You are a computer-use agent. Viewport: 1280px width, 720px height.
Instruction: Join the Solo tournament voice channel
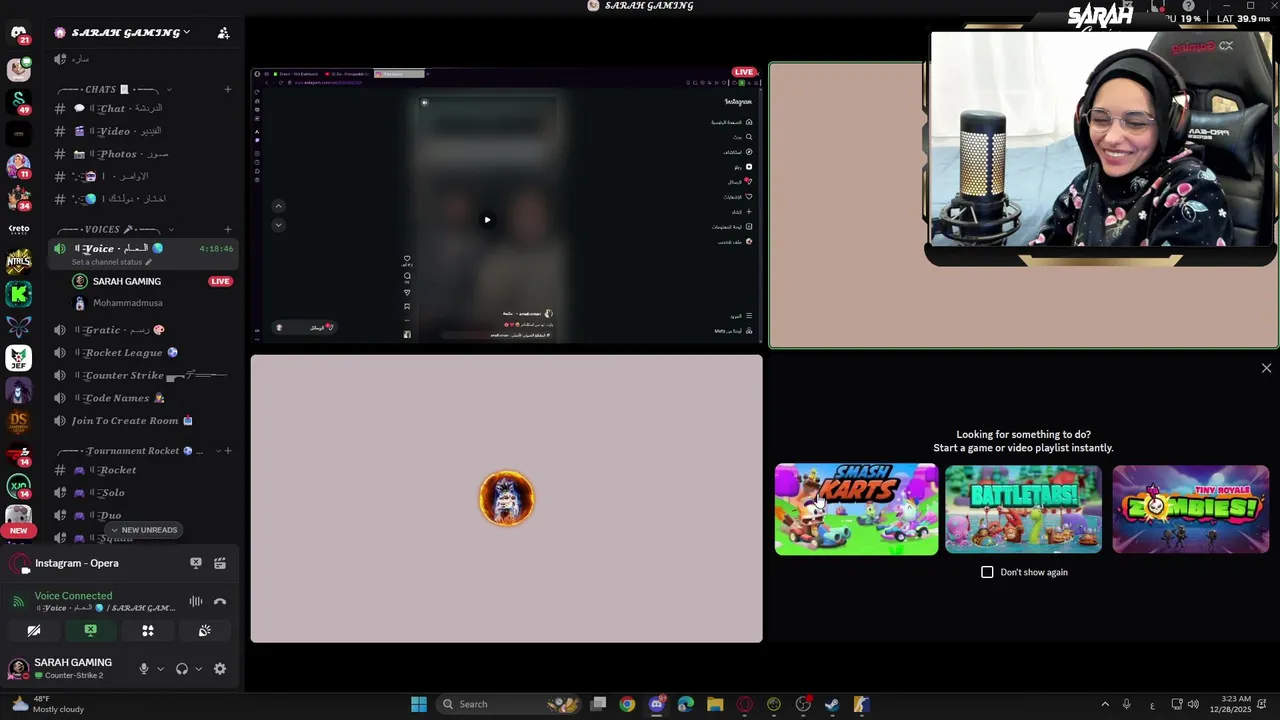pyautogui.click(x=143, y=493)
